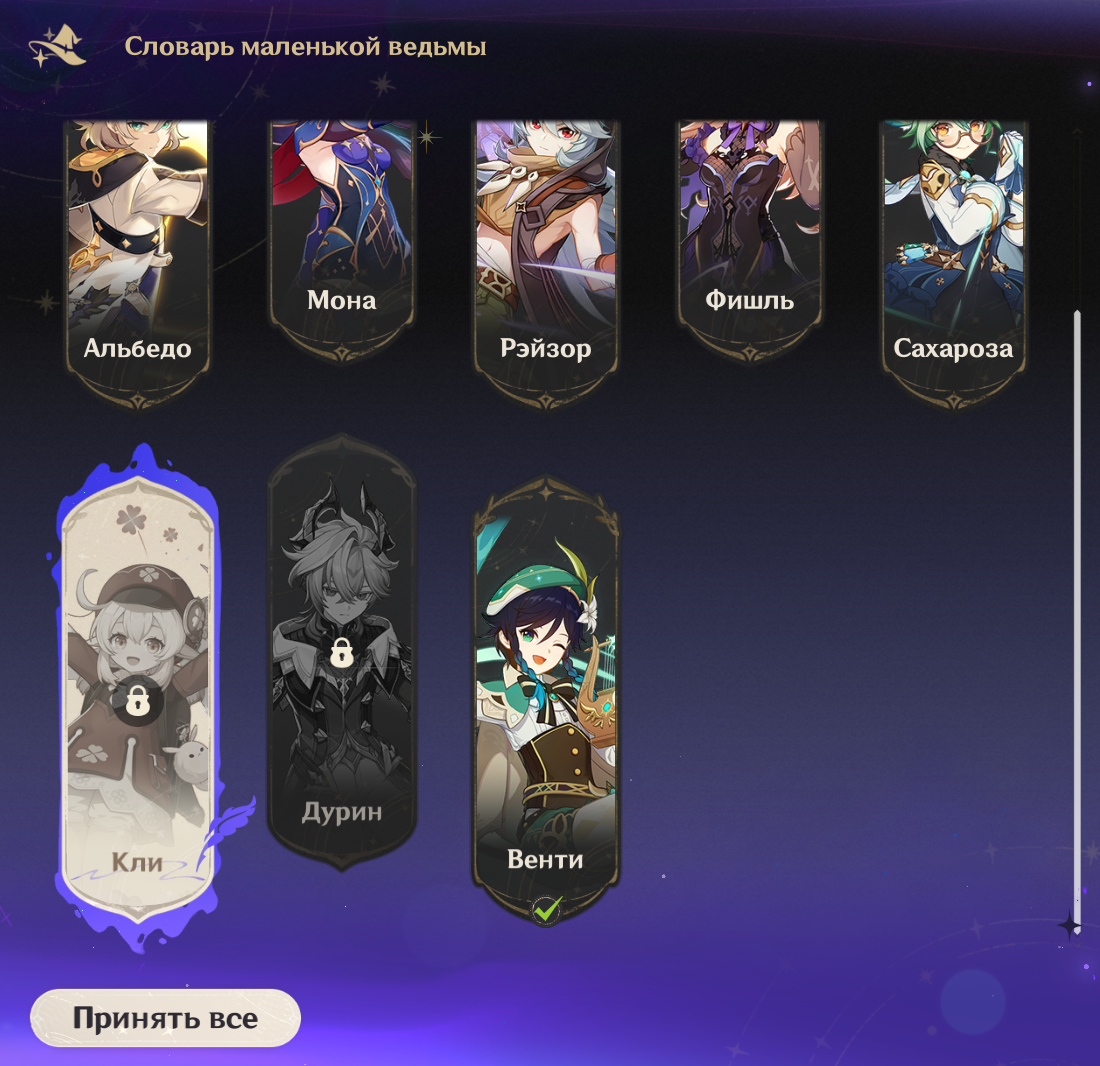
Task: Select the Фишль character card
Action: tap(749, 240)
